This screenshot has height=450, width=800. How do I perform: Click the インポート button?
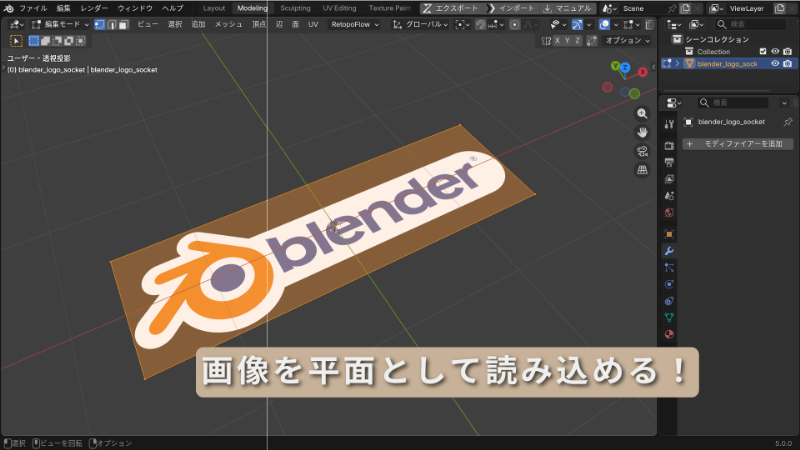511,8
